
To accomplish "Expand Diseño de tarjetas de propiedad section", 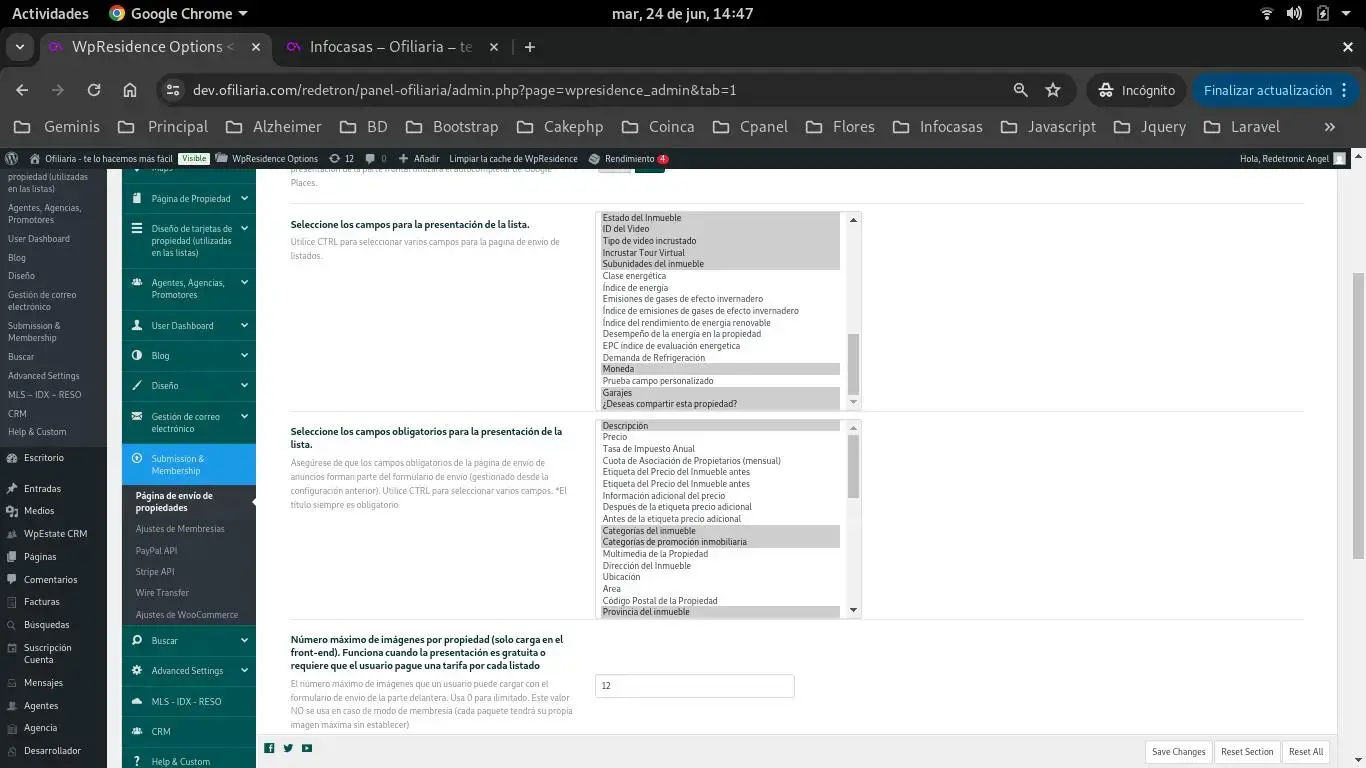I will [189, 241].
